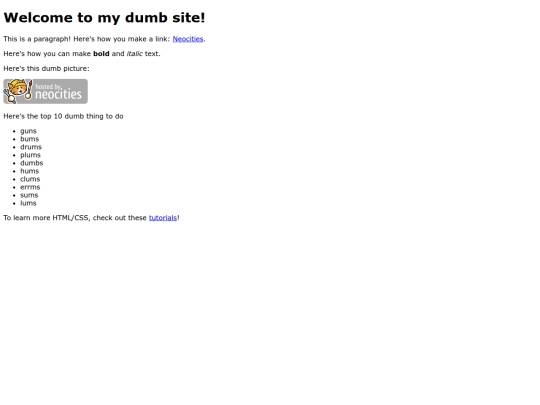Click the hosted by neocities badge image
The width and height of the screenshot is (540, 405).
click(45, 91)
